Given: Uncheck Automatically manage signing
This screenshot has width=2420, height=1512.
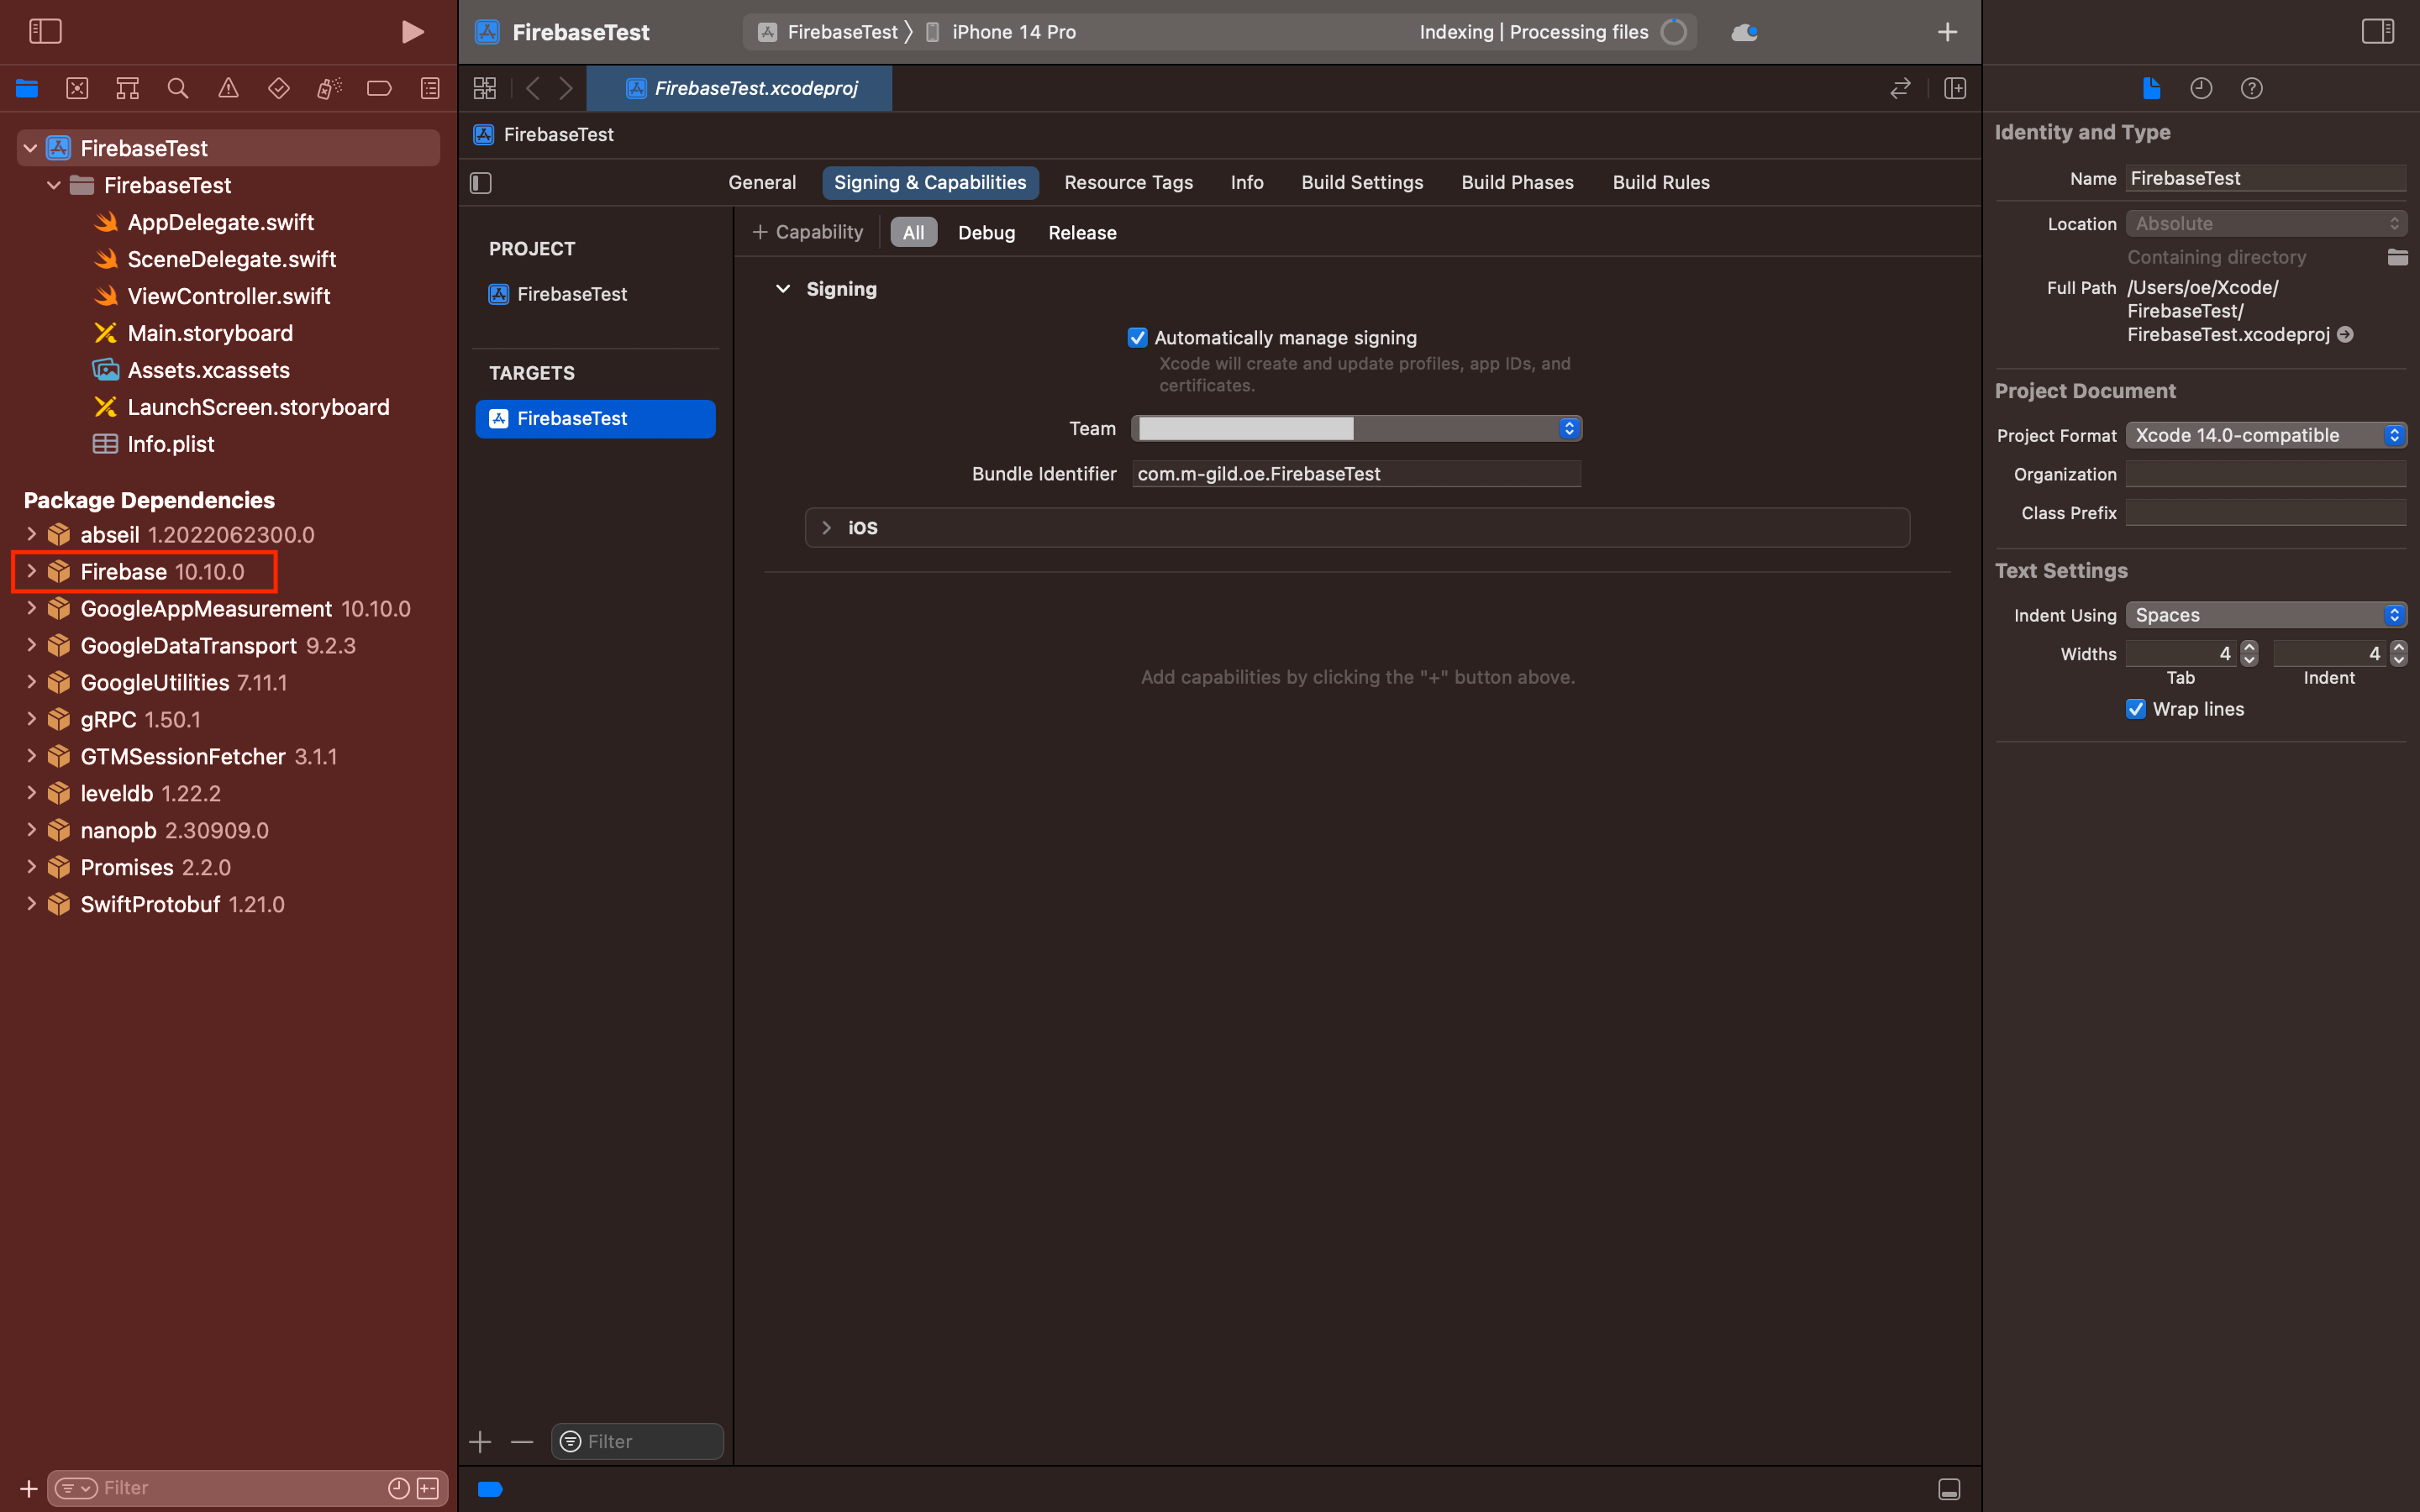Looking at the screenshot, I should tap(1137, 338).
